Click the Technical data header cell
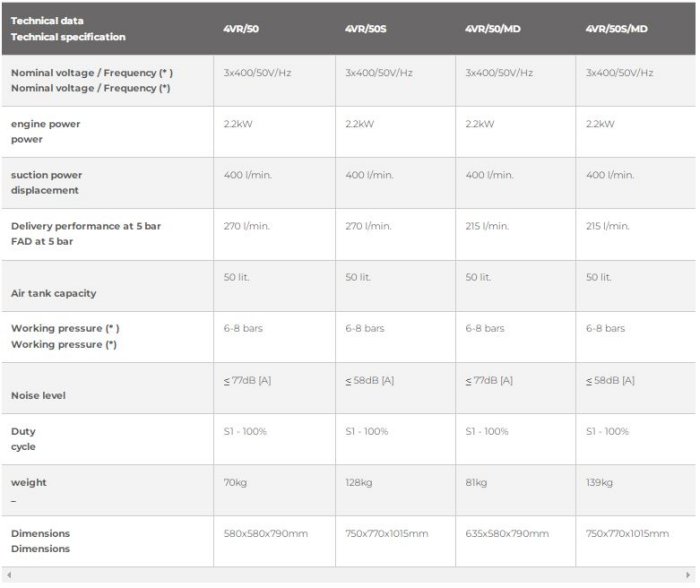Image resolution: width=700 pixels, height=588 pixels. [x=68, y=29]
